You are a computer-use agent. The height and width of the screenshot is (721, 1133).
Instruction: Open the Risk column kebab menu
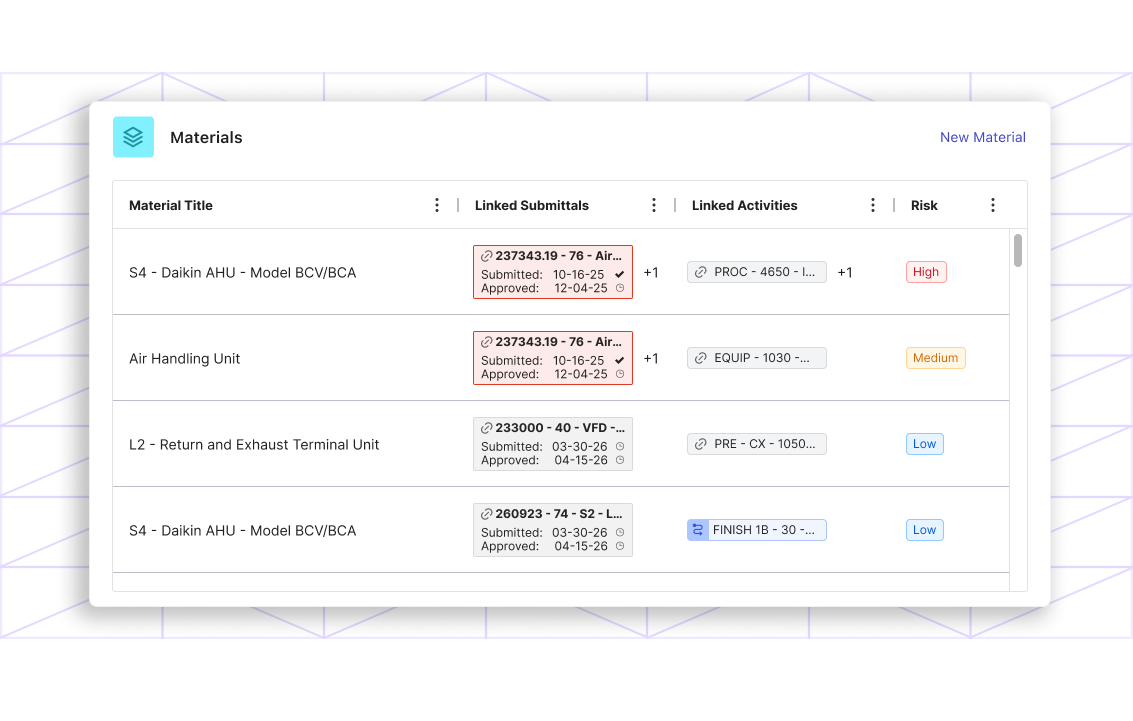click(x=993, y=204)
